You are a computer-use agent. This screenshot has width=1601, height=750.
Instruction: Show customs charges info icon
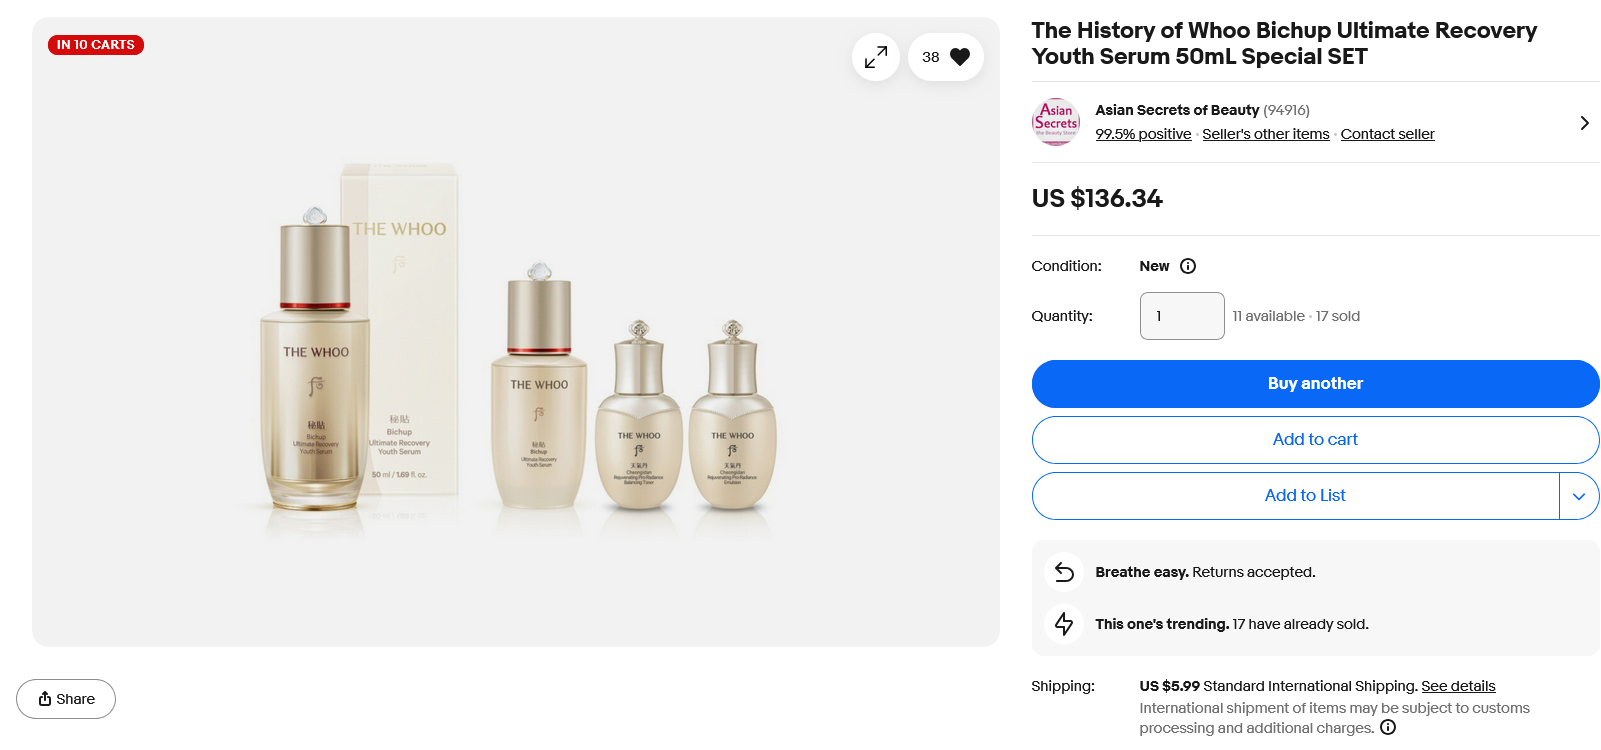click(x=1388, y=727)
